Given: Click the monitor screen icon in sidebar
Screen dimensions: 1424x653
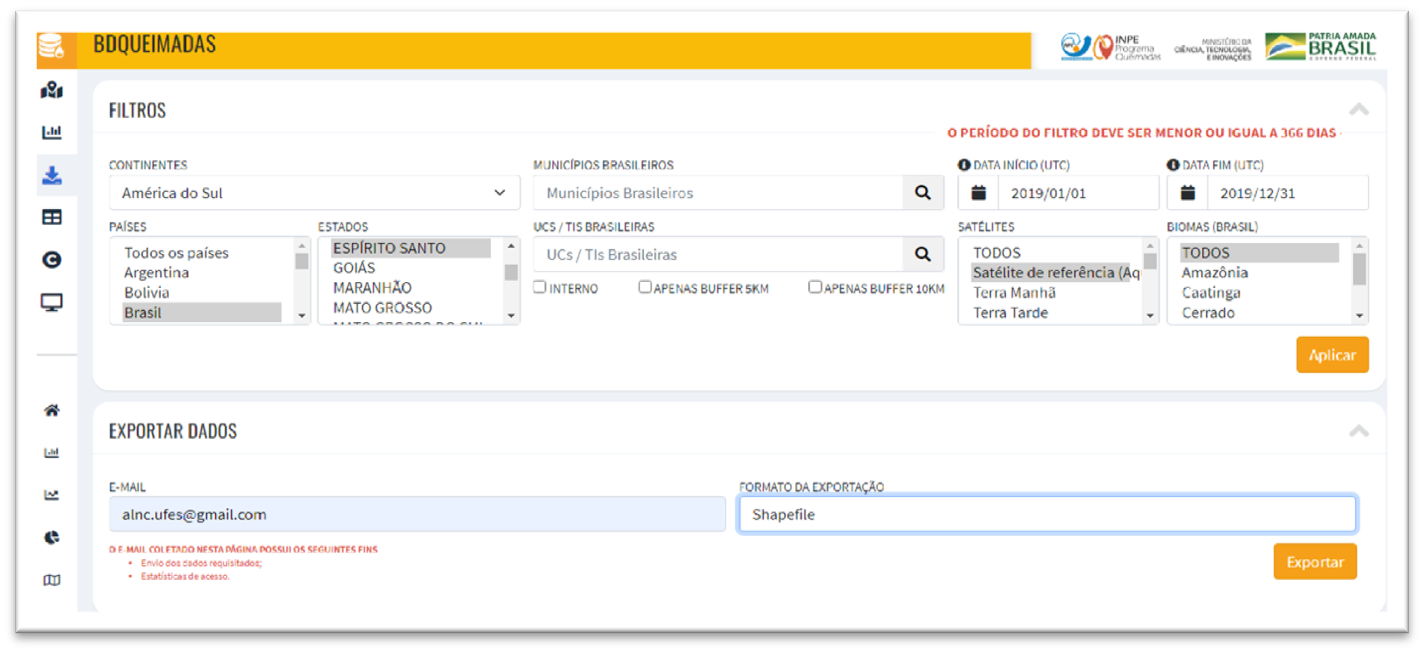Looking at the screenshot, I should pos(52,302).
